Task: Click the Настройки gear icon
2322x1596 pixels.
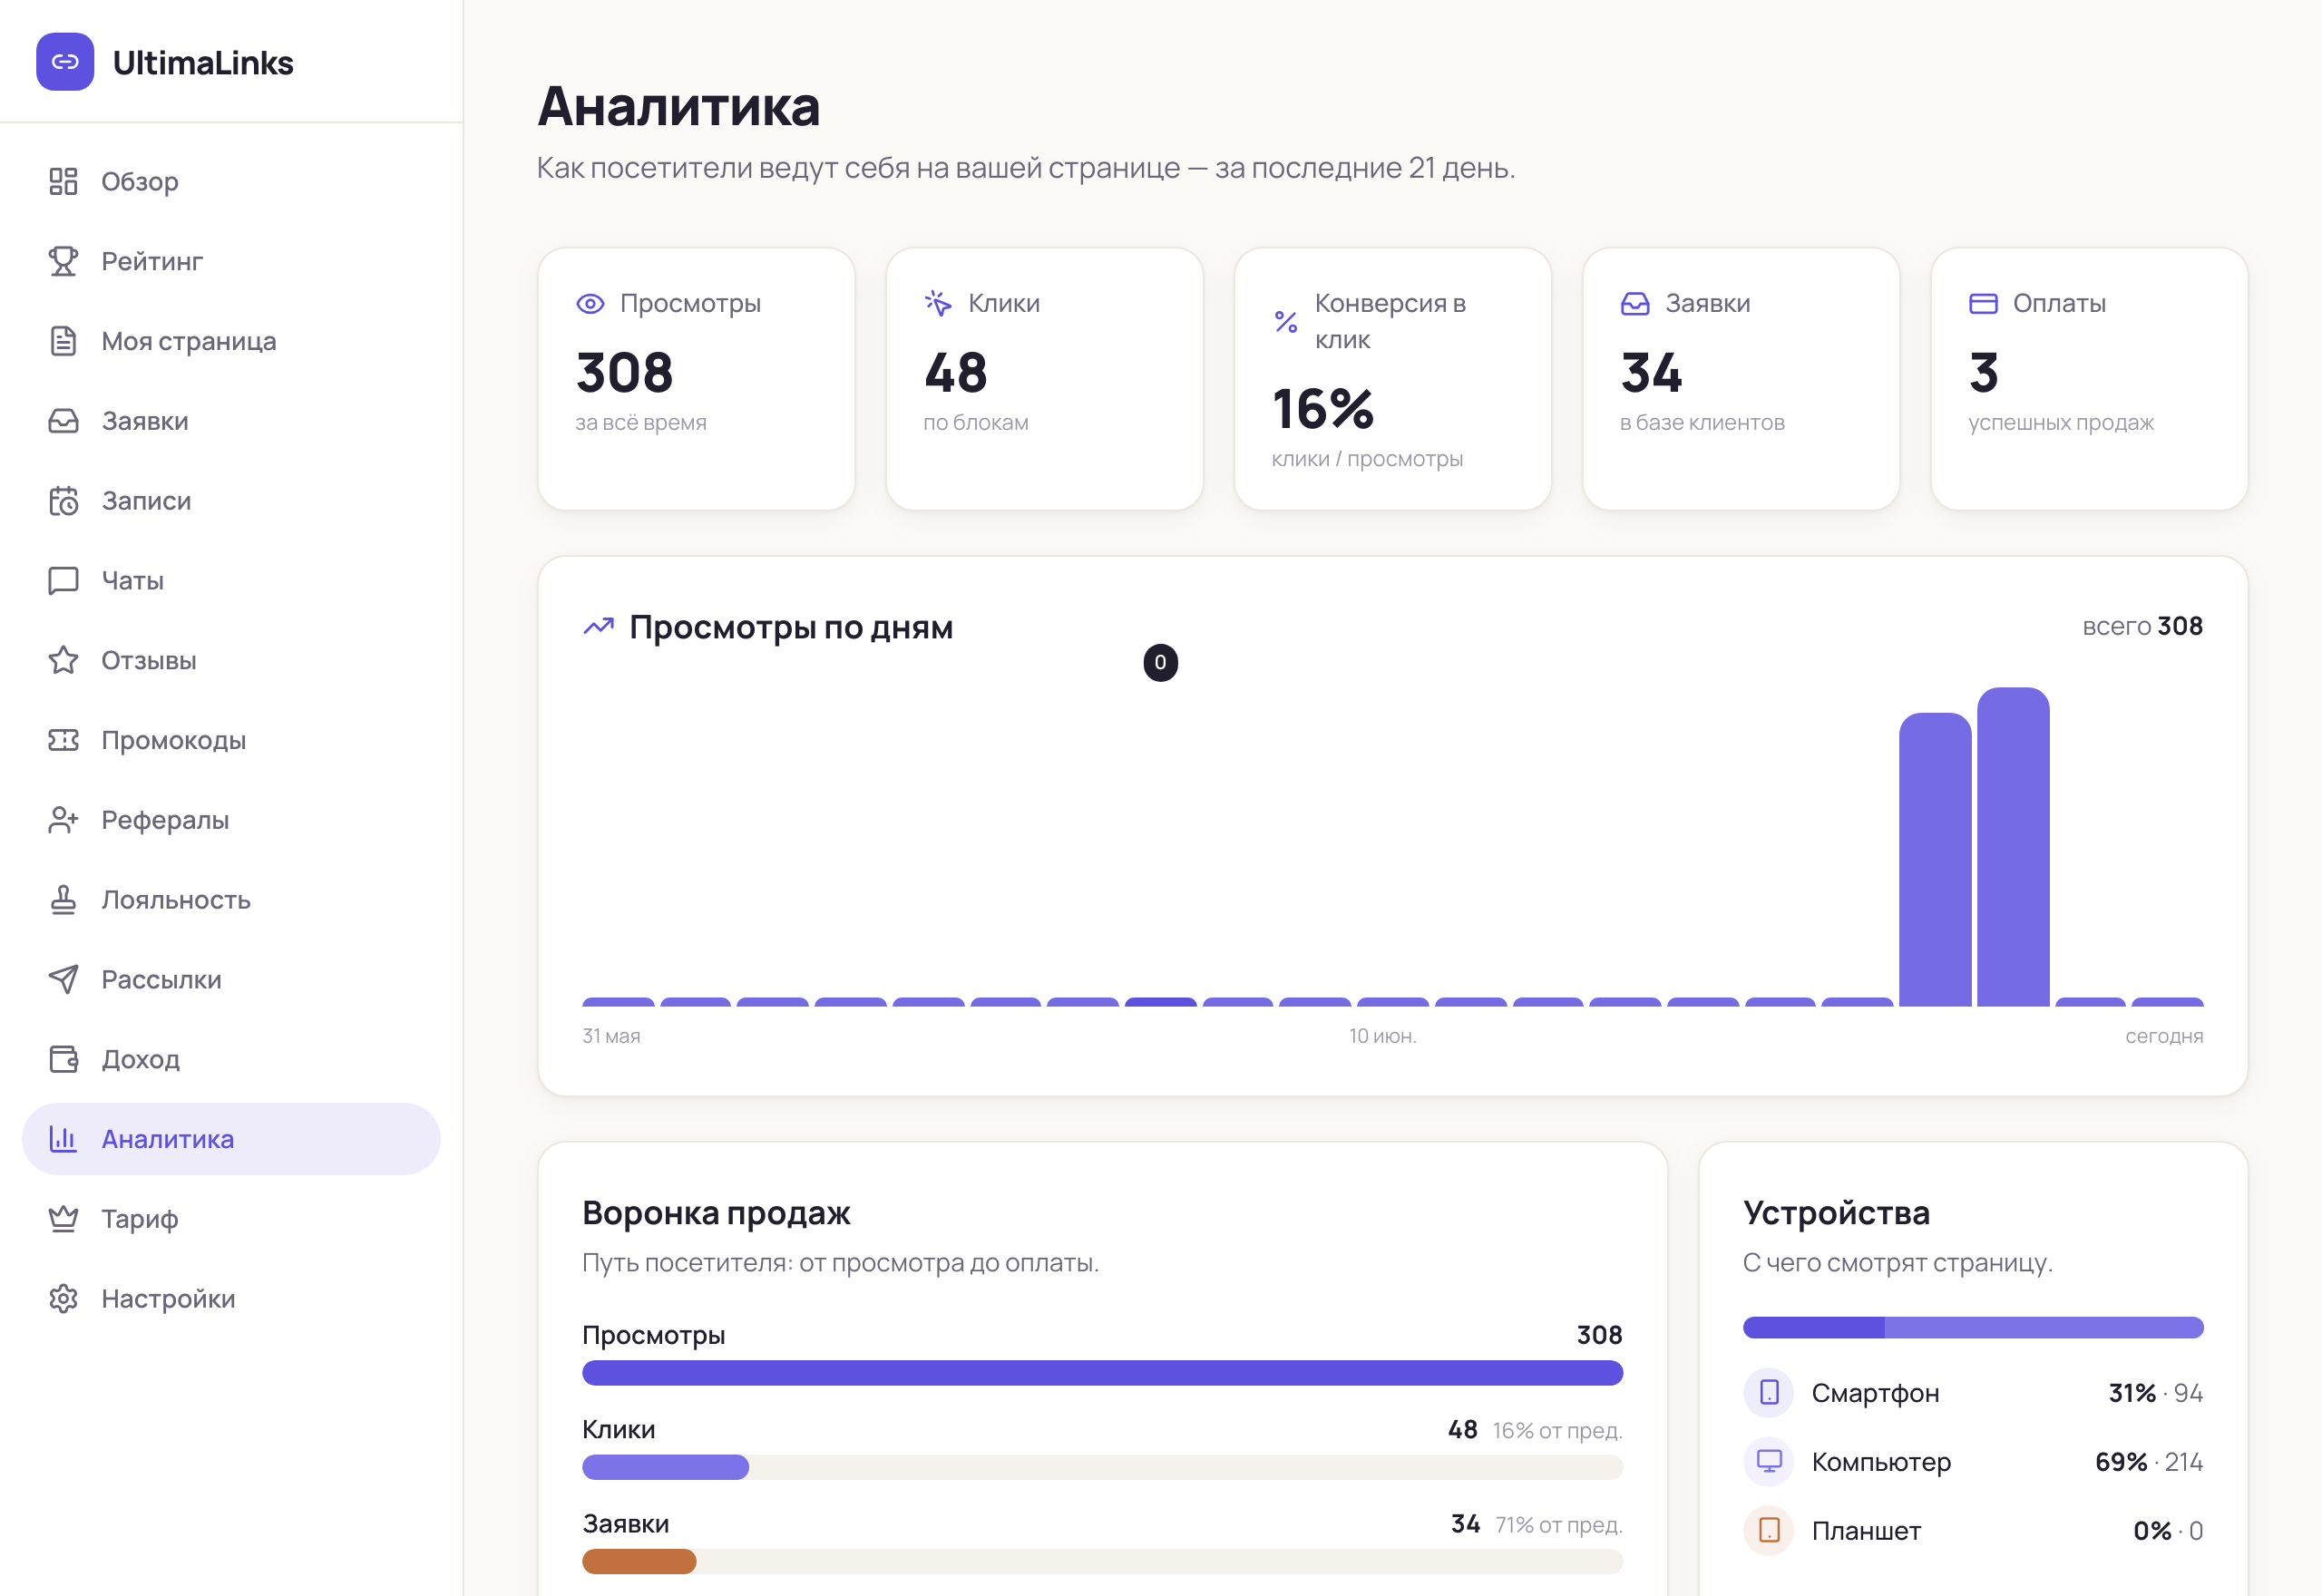Action: [x=63, y=1299]
